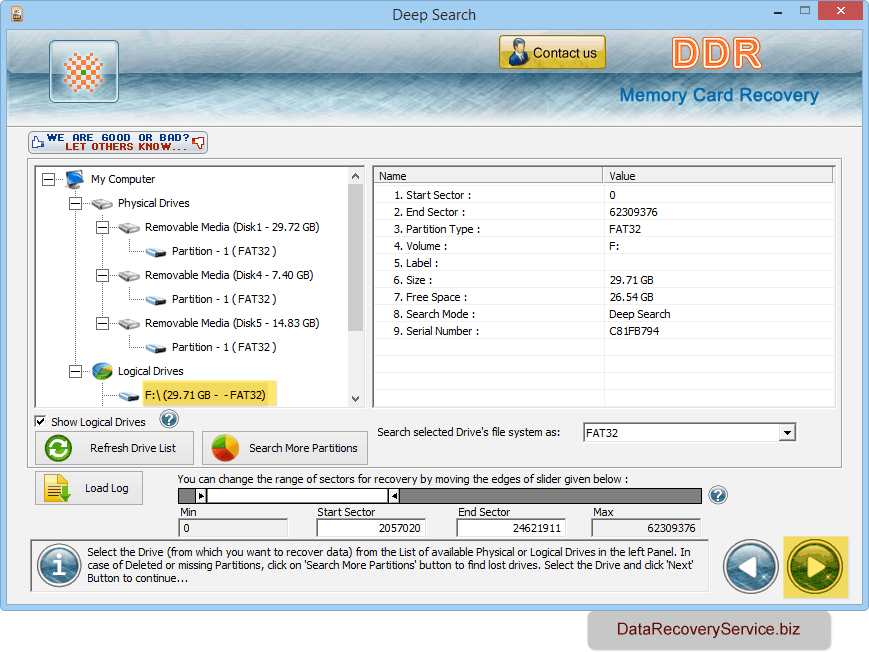Open help icon beside the sector slider
The image size is (869, 652).
718,495
